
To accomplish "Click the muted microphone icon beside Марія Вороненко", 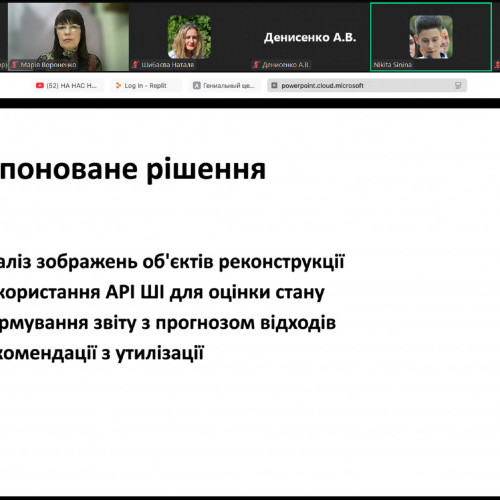I will point(14,64).
